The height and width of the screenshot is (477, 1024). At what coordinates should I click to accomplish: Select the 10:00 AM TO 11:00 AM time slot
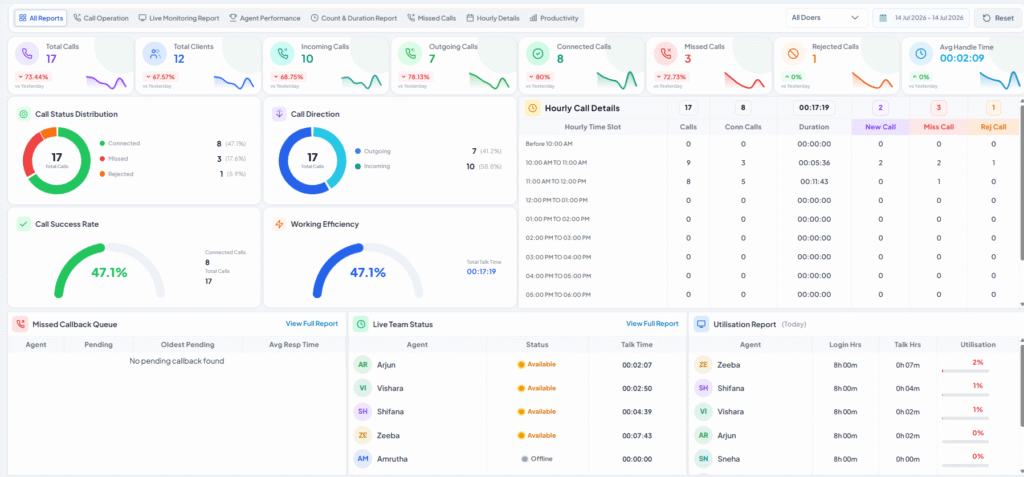pyautogui.click(x=556, y=162)
